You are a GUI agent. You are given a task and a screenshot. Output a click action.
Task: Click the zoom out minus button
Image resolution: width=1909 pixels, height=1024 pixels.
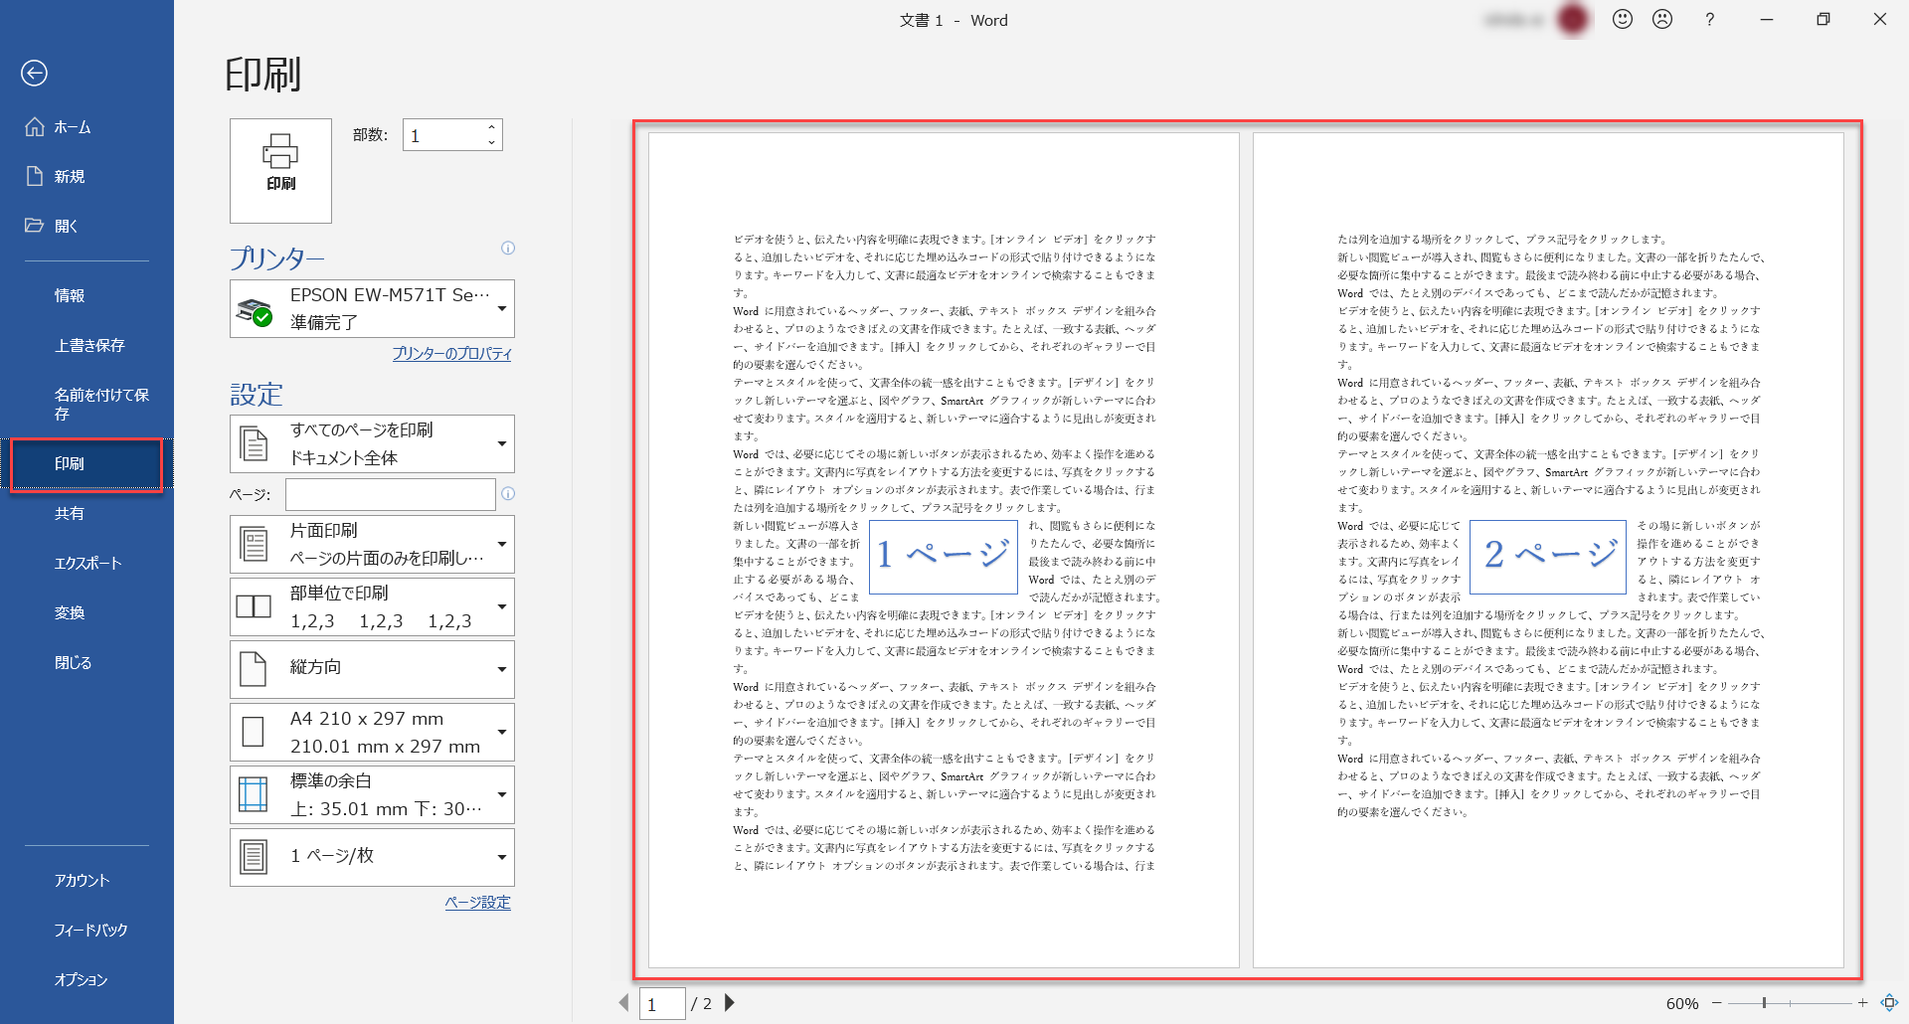[x=1717, y=1003]
